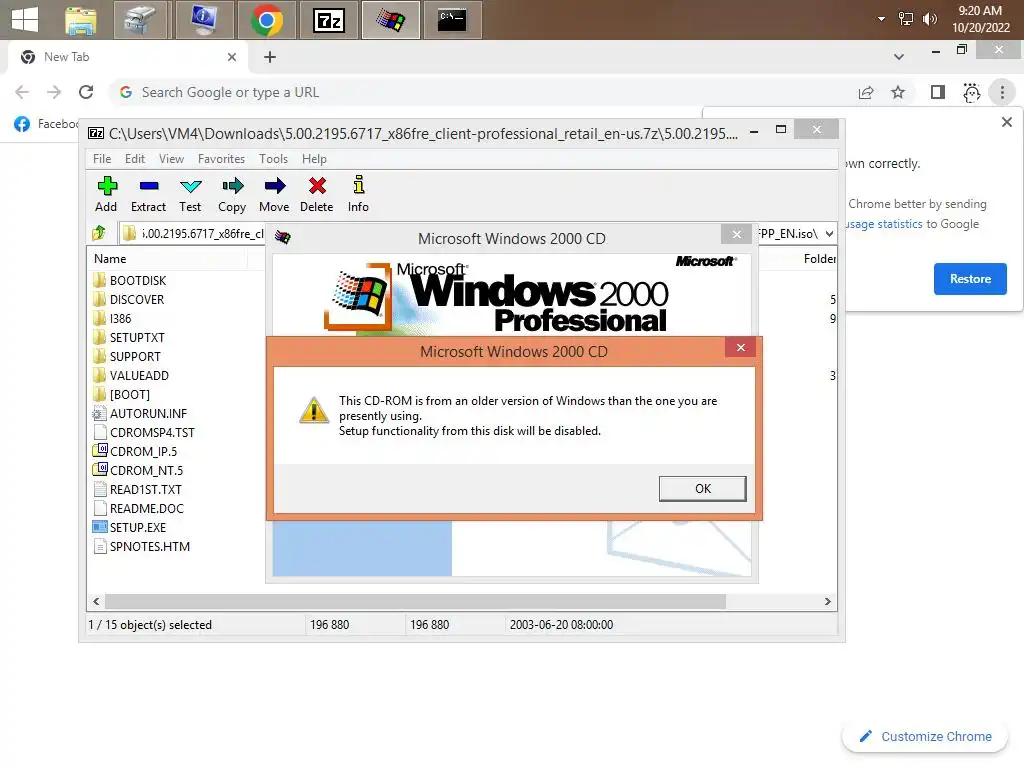Click the Chrome taskbar icon
1024x768 pixels.
pyautogui.click(x=266, y=20)
